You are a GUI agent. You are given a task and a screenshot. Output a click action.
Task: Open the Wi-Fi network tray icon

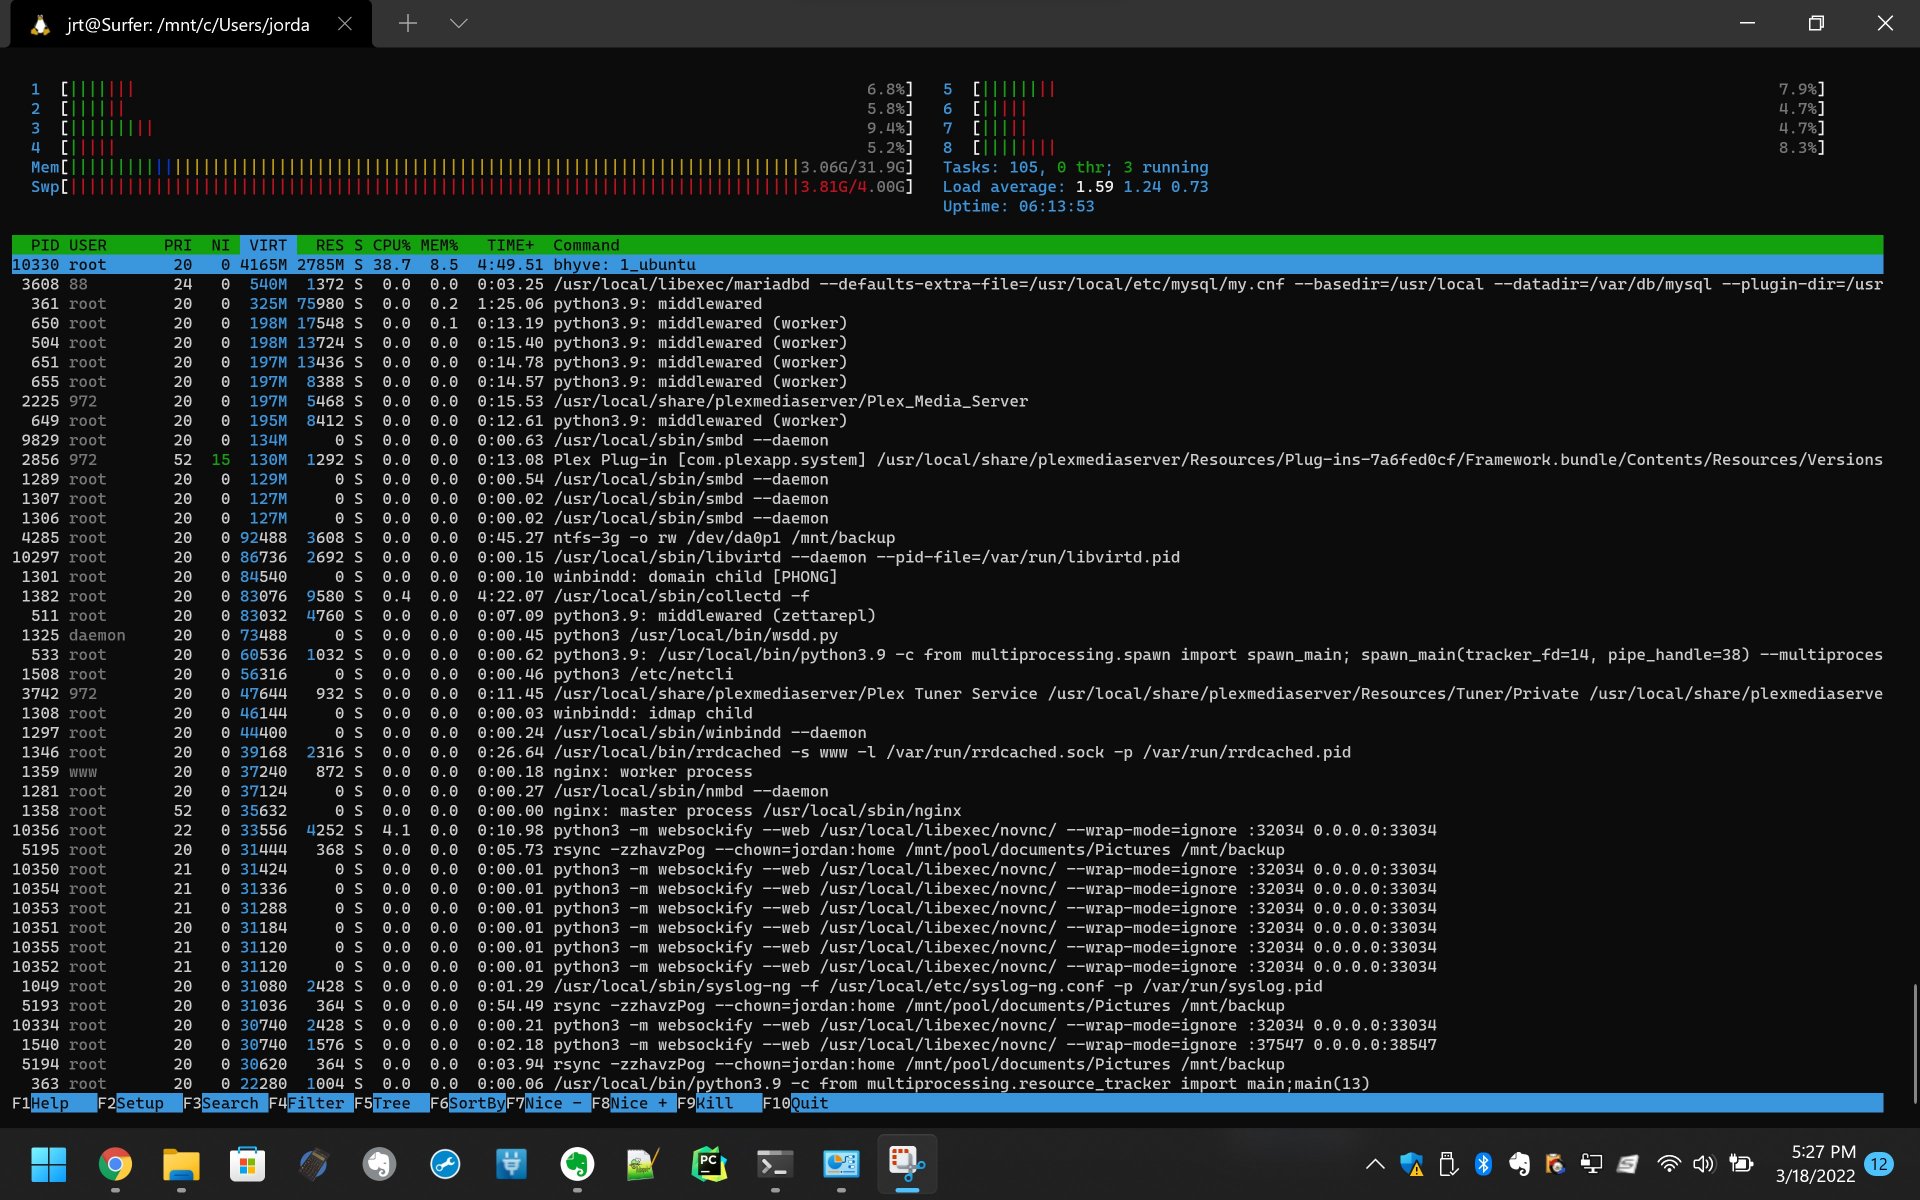(1668, 1164)
